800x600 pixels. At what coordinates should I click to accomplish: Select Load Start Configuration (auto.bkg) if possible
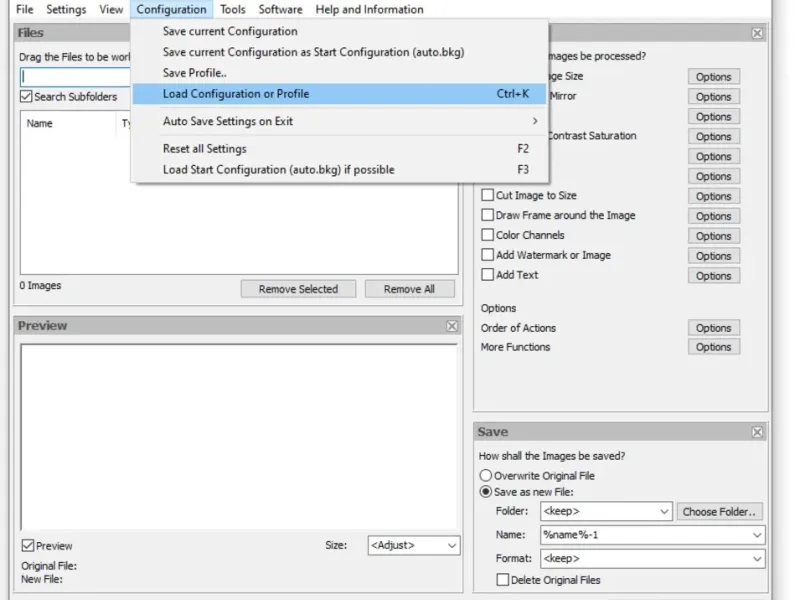(339, 170)
